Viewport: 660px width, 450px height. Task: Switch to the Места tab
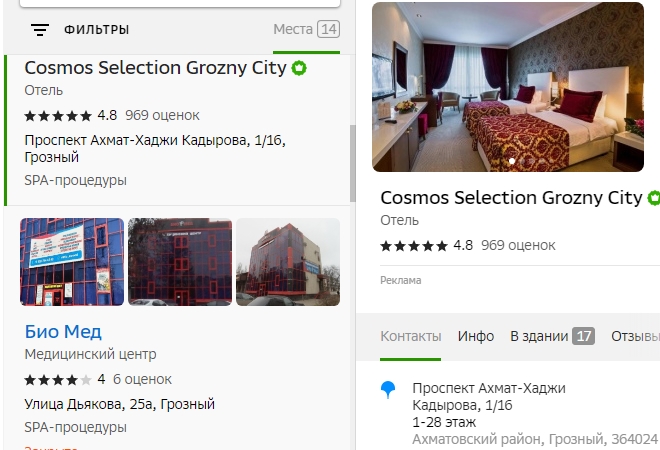(x=292, y=29)
